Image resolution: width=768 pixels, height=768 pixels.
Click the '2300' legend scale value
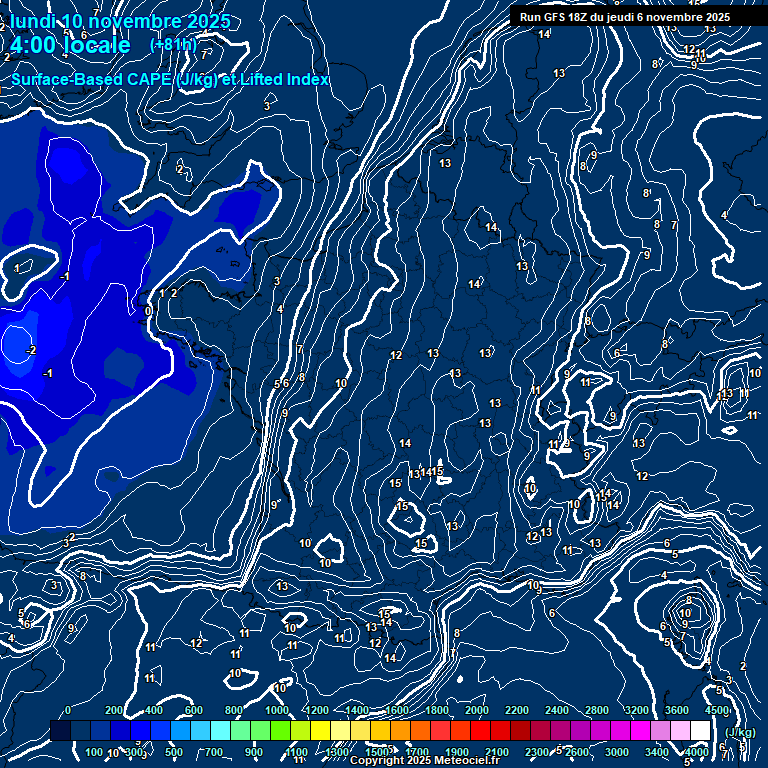(537, 752)
